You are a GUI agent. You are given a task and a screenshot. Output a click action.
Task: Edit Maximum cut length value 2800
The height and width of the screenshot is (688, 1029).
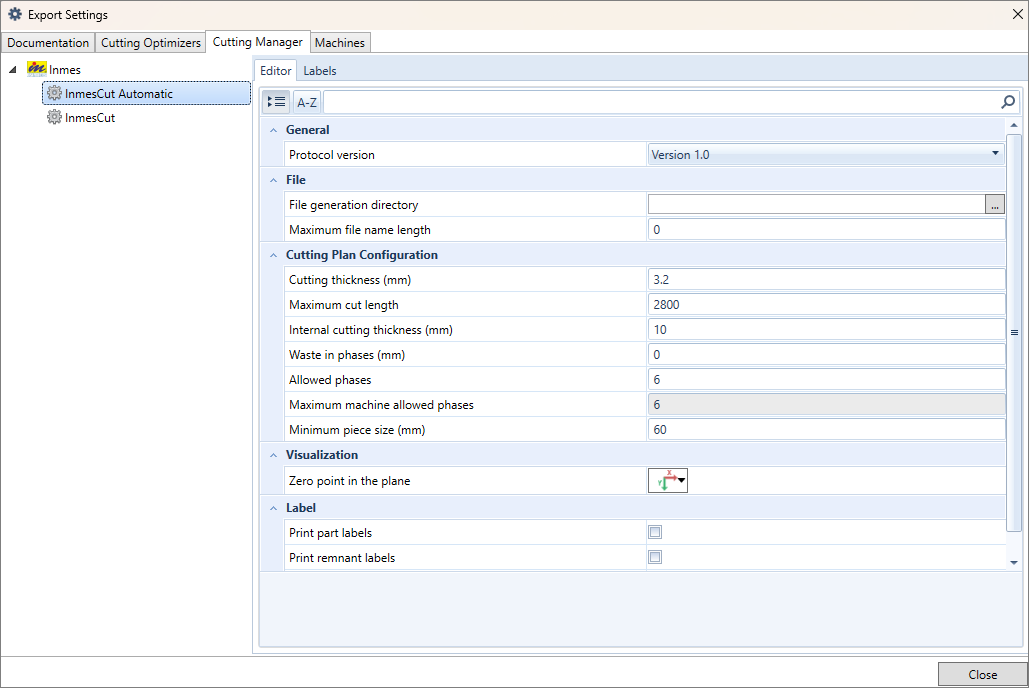pyautogui.click(x=826, y=305)
